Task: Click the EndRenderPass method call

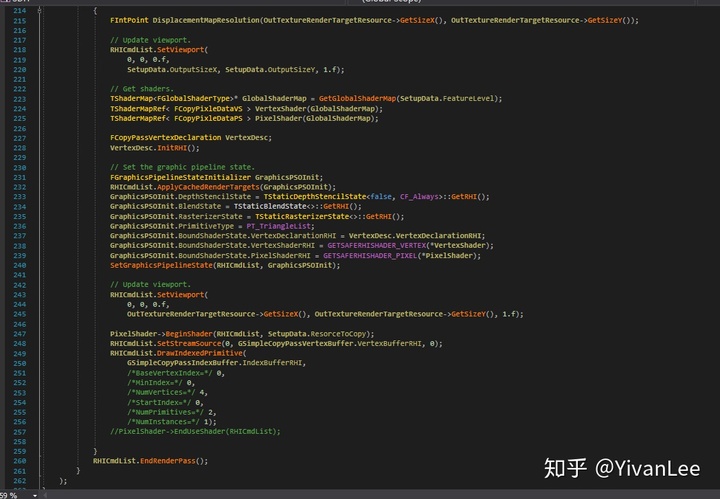Action: tap(168, 460)
